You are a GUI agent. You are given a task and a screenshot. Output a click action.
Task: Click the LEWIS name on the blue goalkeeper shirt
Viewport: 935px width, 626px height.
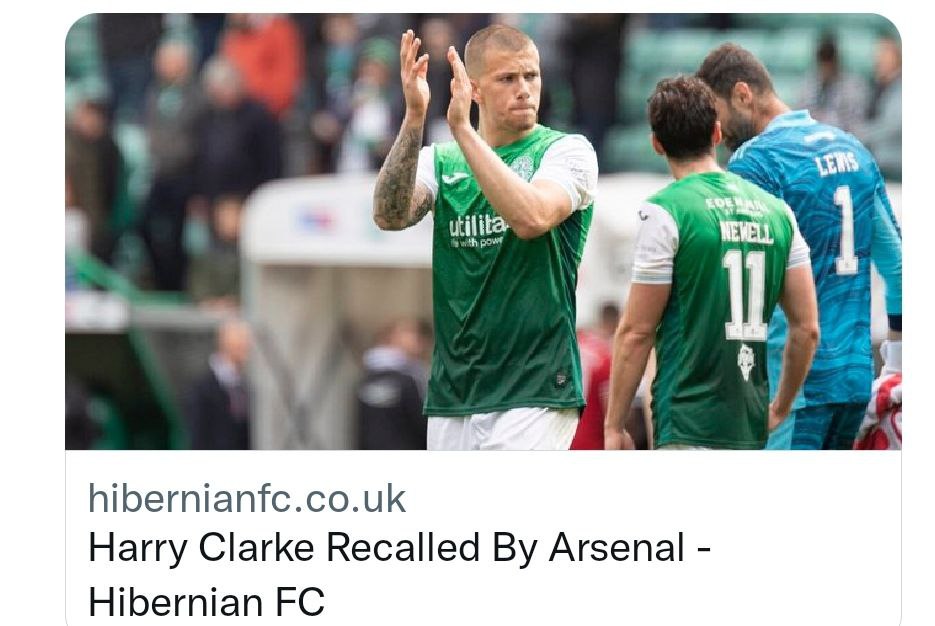837,163
